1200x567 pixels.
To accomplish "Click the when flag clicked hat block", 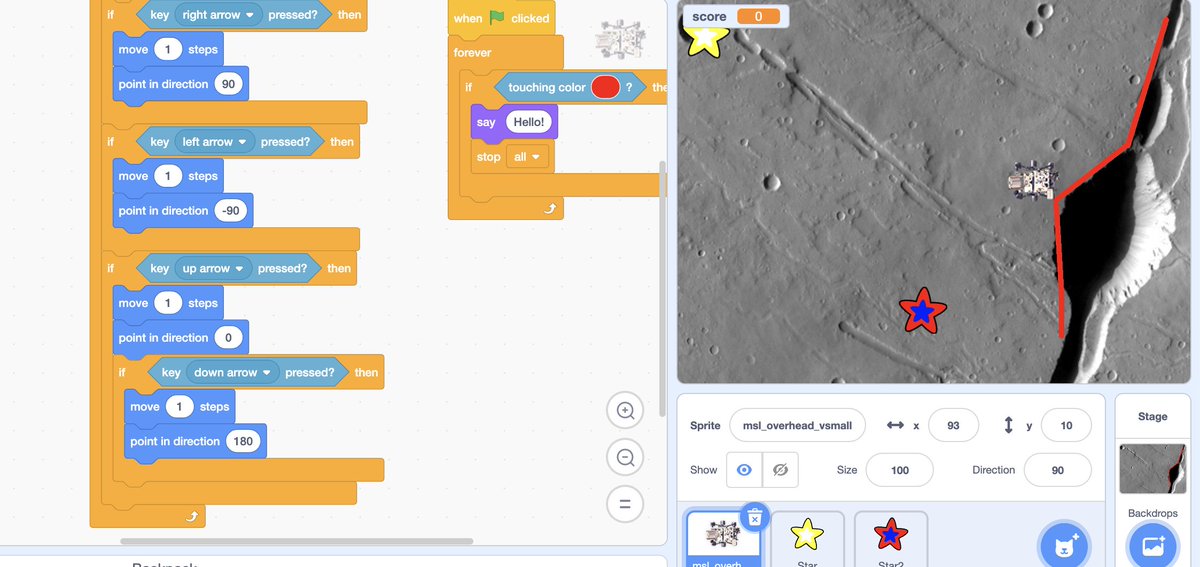I will (x=501, y=18).
